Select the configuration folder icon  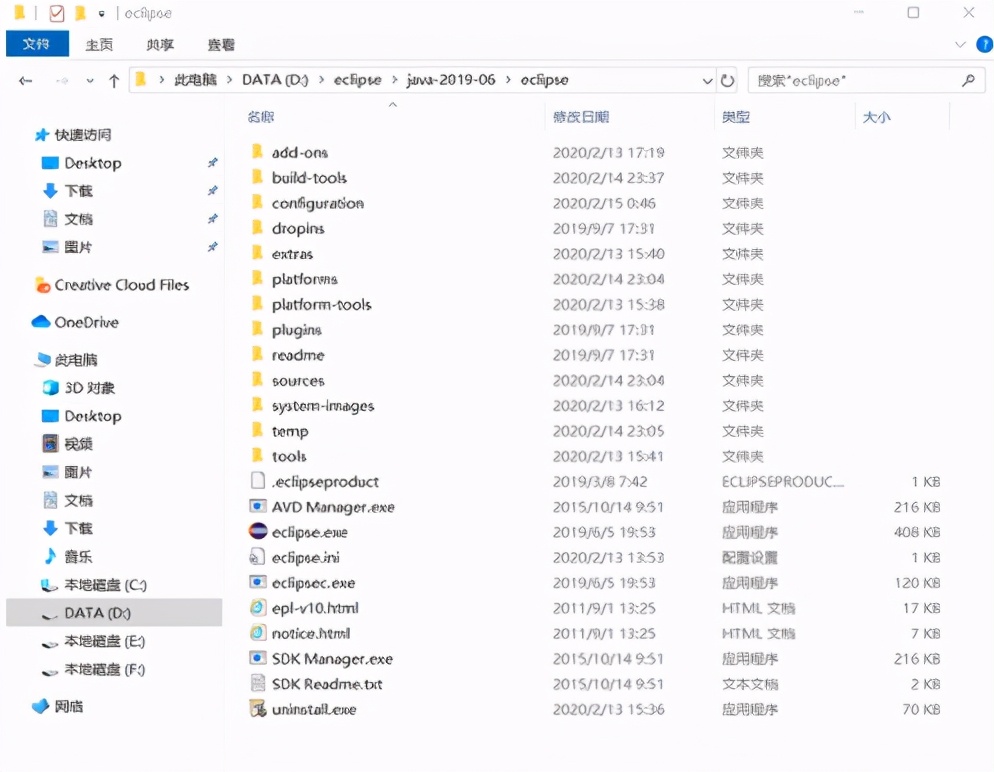[x=257, y=203]
